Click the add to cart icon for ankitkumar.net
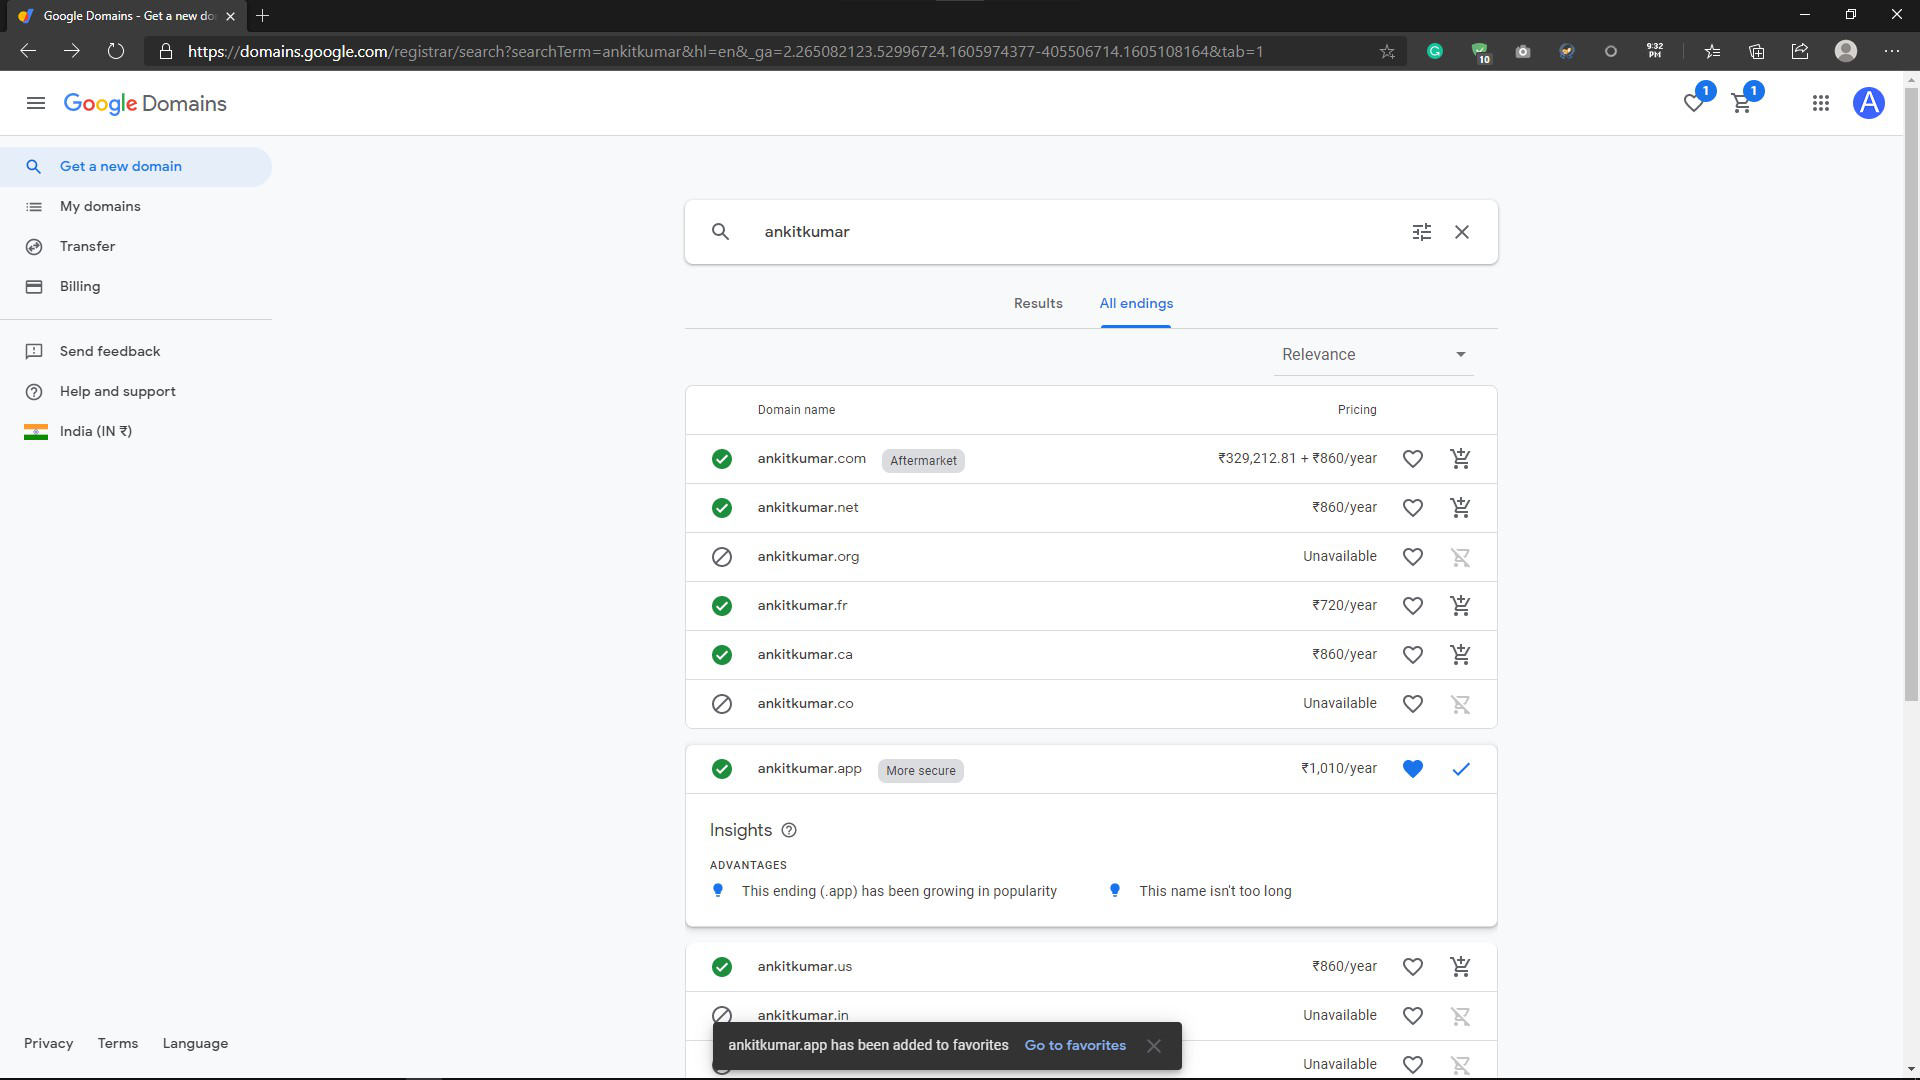This screenshot has width=1920, height=1080. click(x=1461, y=508)
